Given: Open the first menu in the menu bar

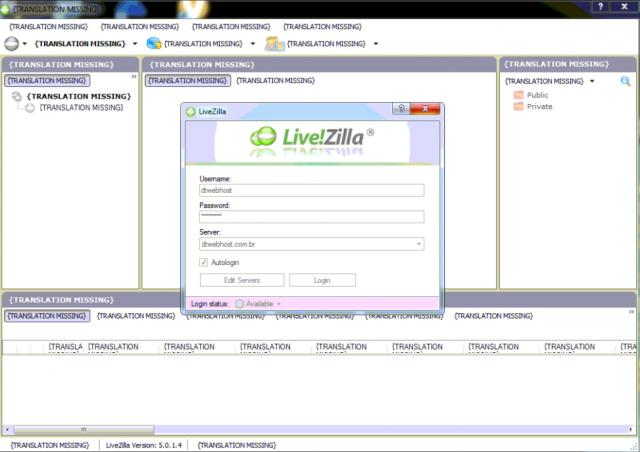Looking at the screenshot, I should coord(49,27).
